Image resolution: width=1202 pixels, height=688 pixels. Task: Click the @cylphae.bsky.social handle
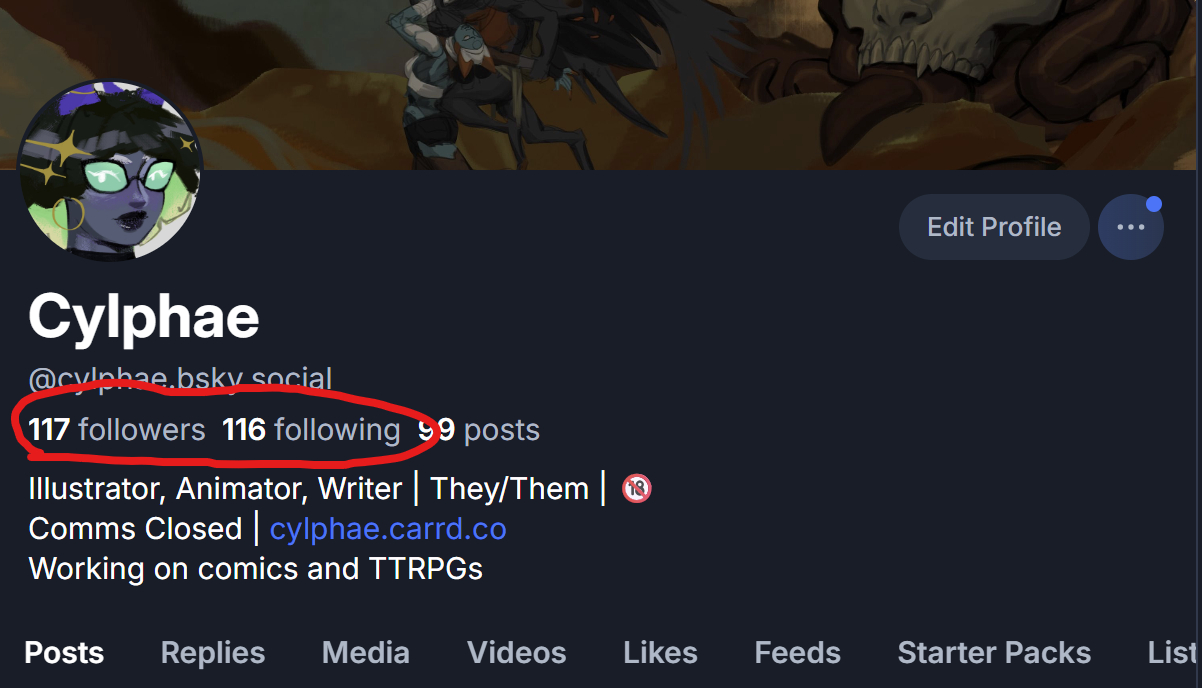(180, 380)
